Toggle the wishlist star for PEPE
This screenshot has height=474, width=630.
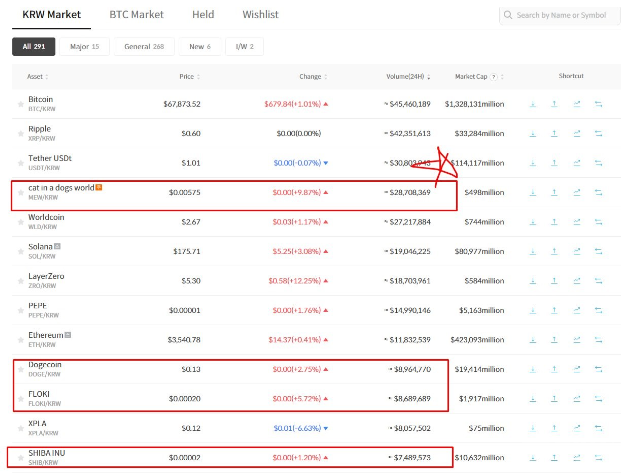tap(20, 311)
